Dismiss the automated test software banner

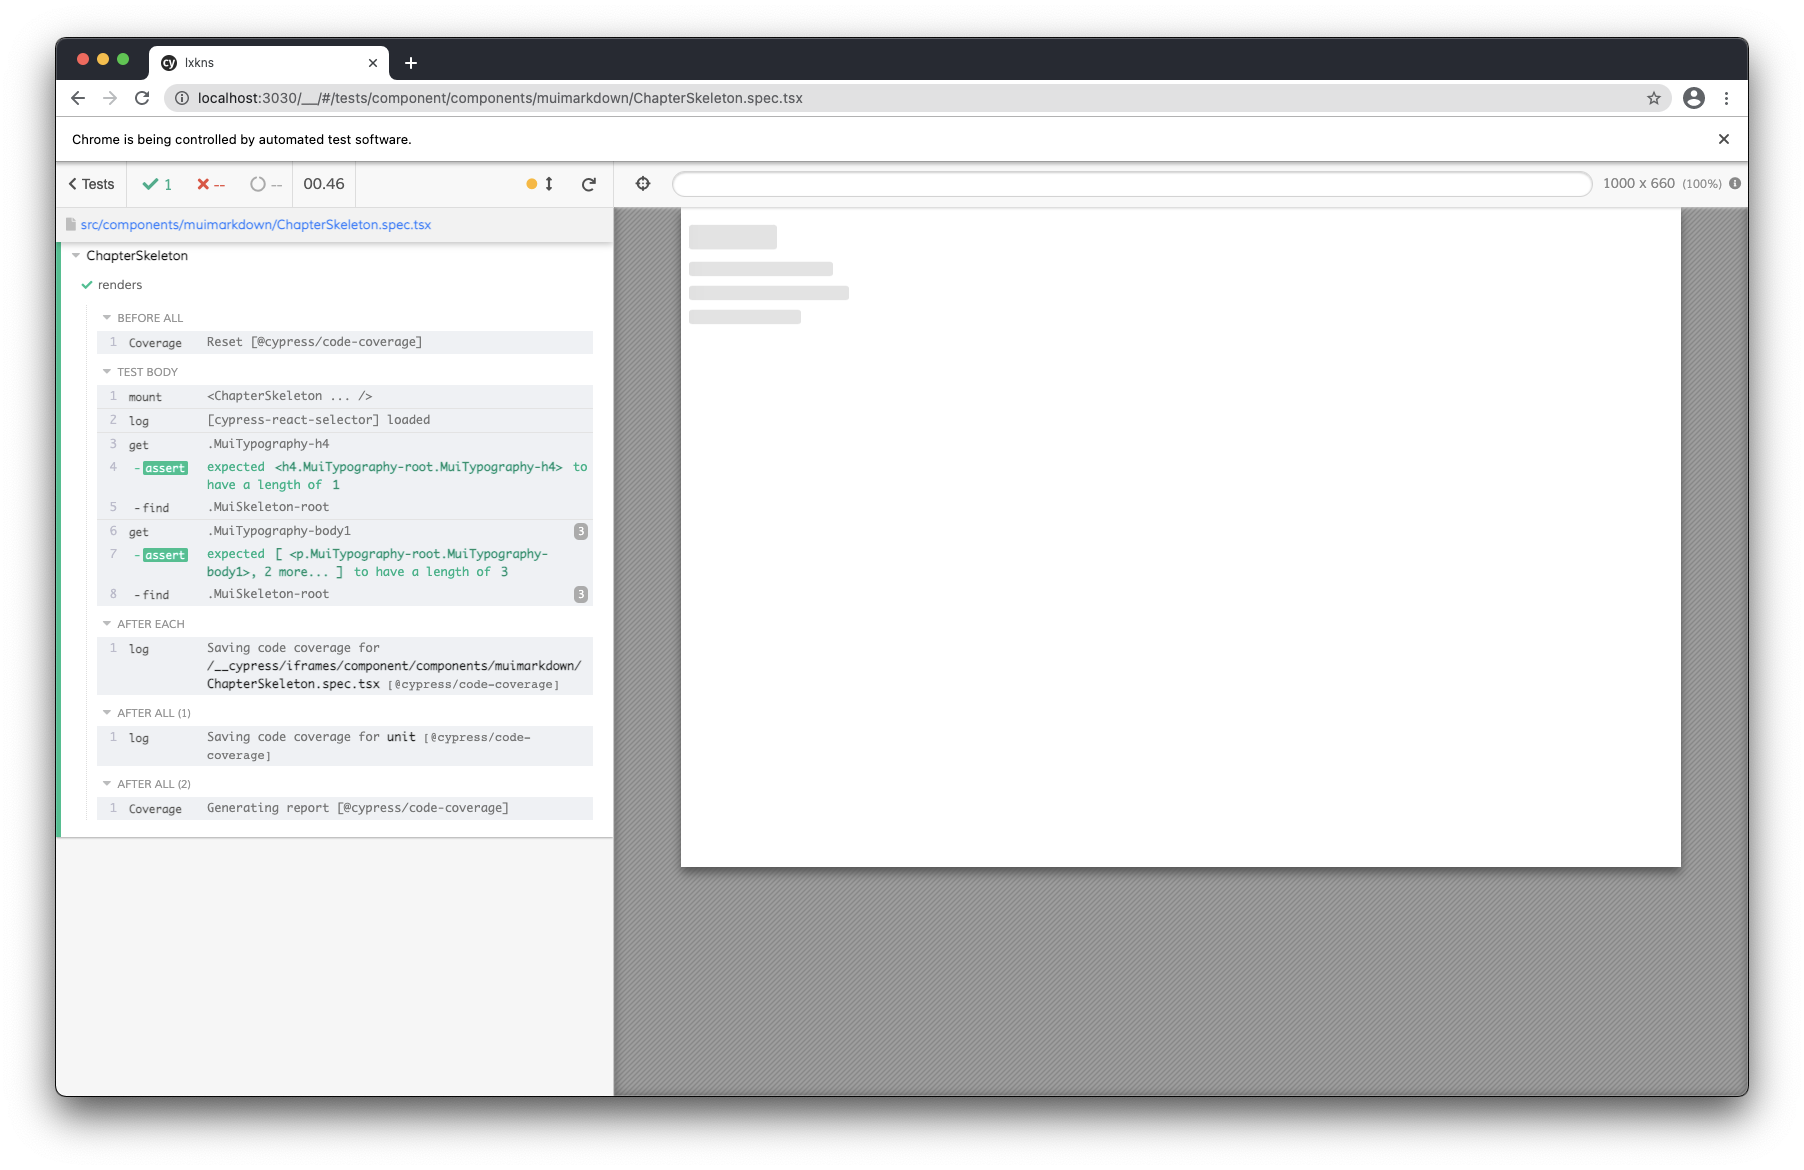pyautogui.click(x=1724, y=139)
